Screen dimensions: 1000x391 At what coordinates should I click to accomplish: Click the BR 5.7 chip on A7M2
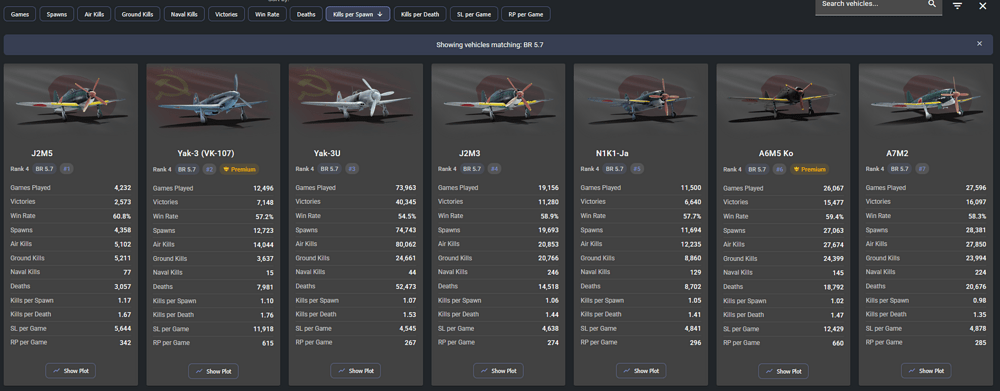899,168
